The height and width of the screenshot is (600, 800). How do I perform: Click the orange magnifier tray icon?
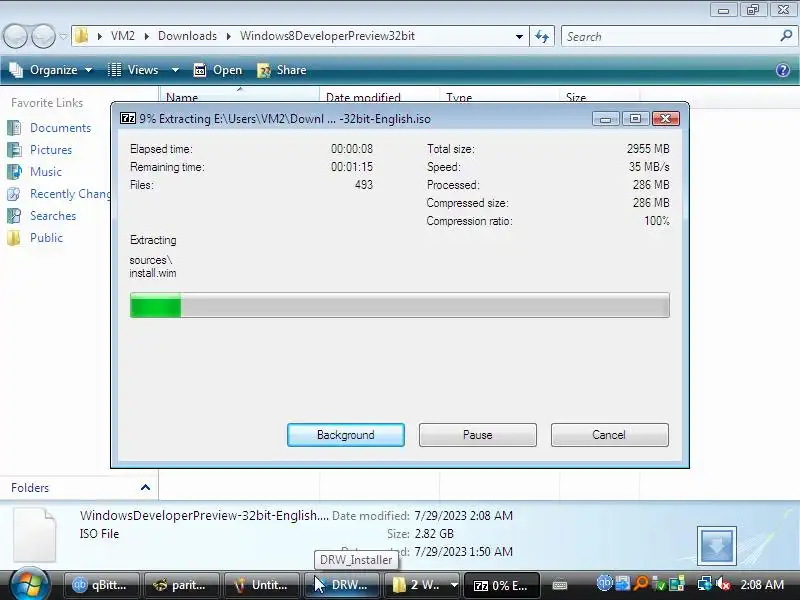click(641, 583)
